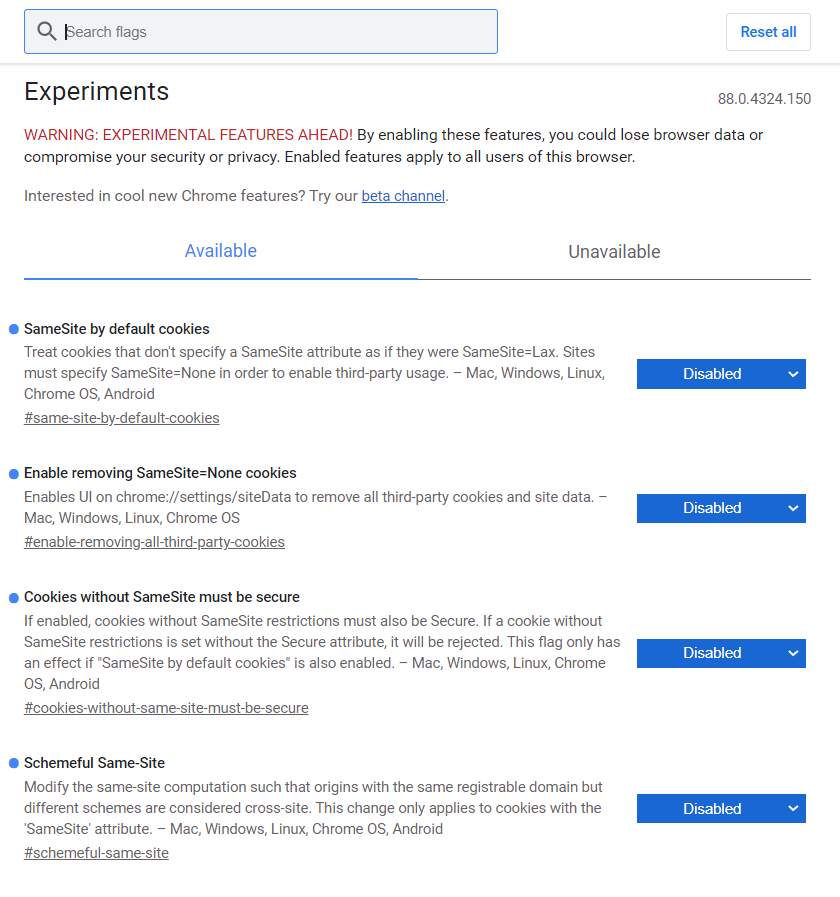Click the magnifying glass search icon
840x897 pixels.
(46, 31)
